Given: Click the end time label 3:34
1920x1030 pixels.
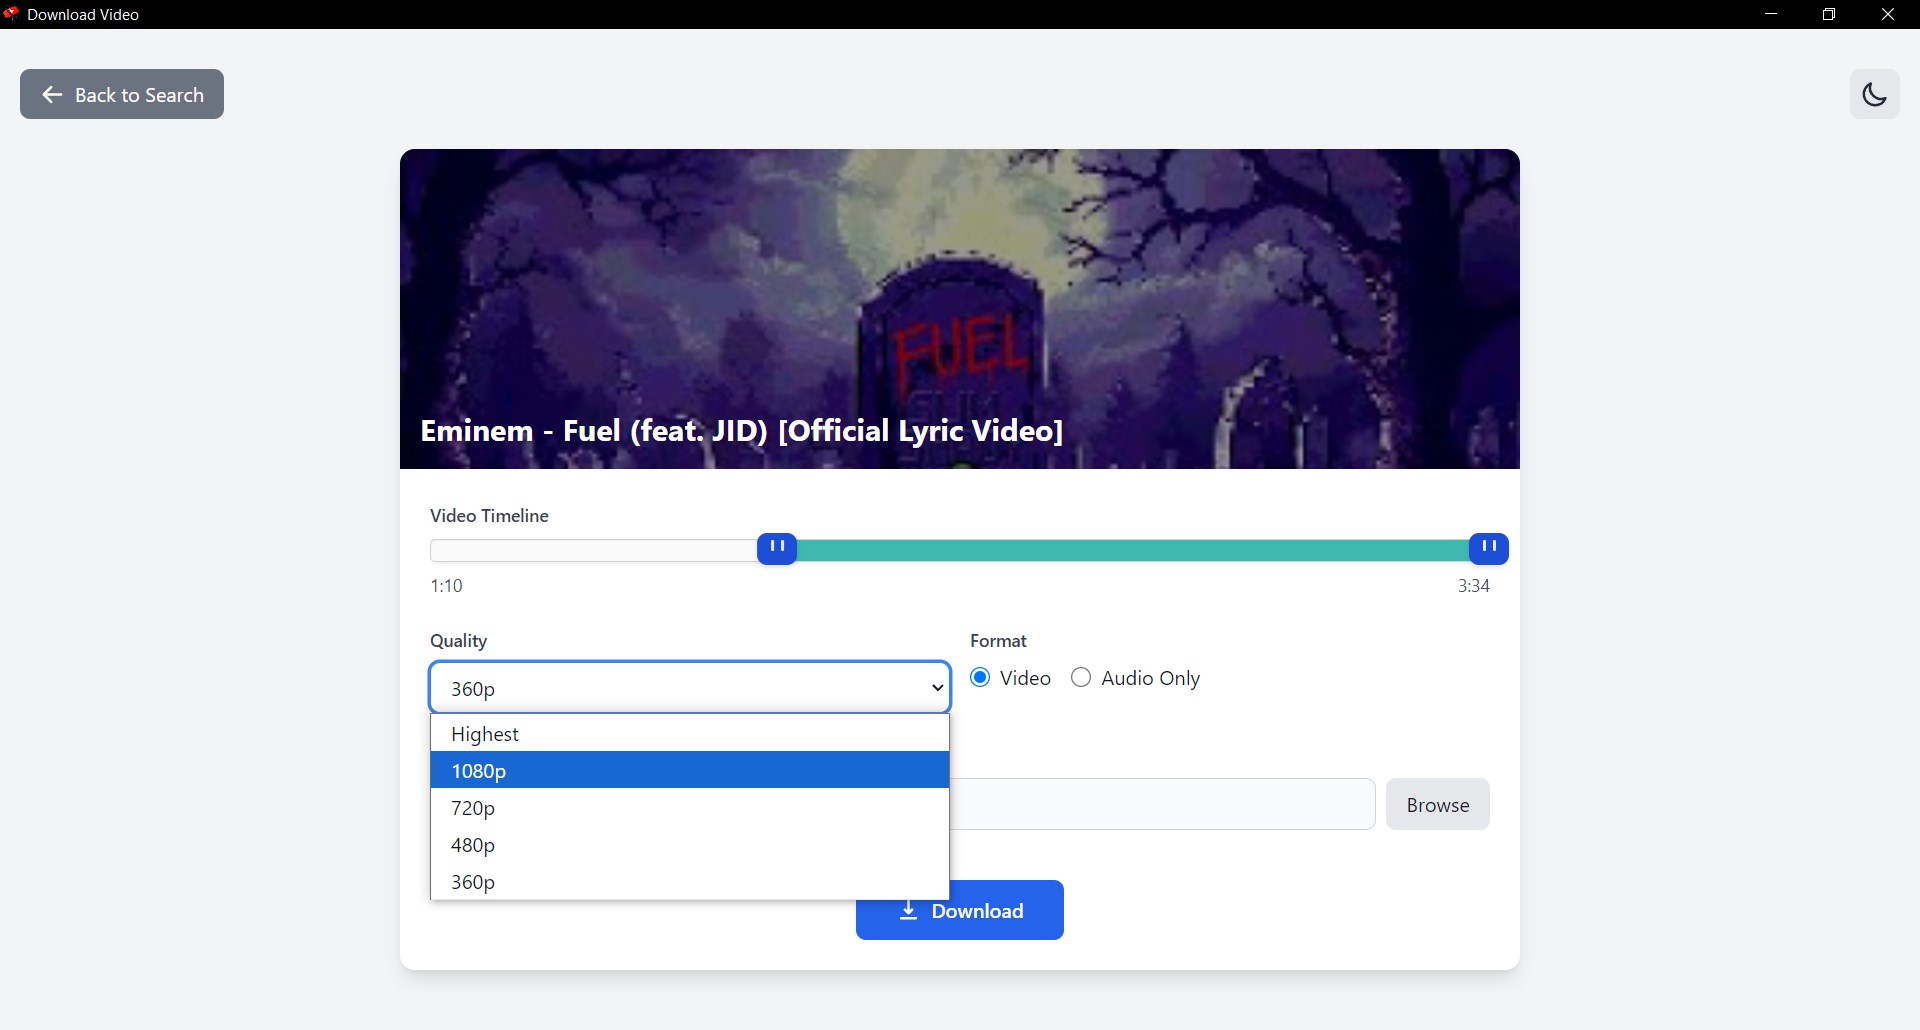Looking at the screenshot, I should [1474, 586].
